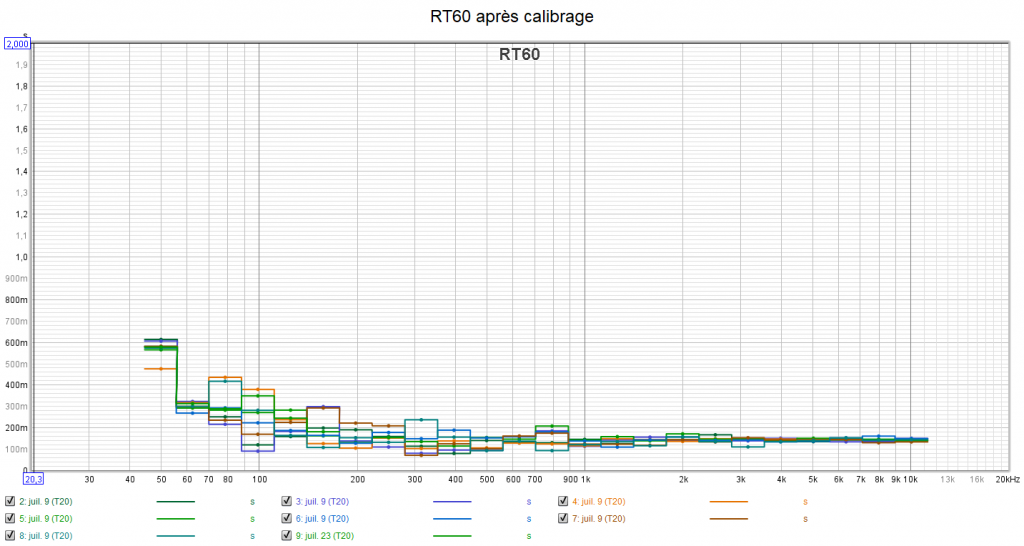Image resolution: width=1024 pixels, height=546 pixels.
Task: Click the RT60 graph title label
Action: click(x=519, y=55)
